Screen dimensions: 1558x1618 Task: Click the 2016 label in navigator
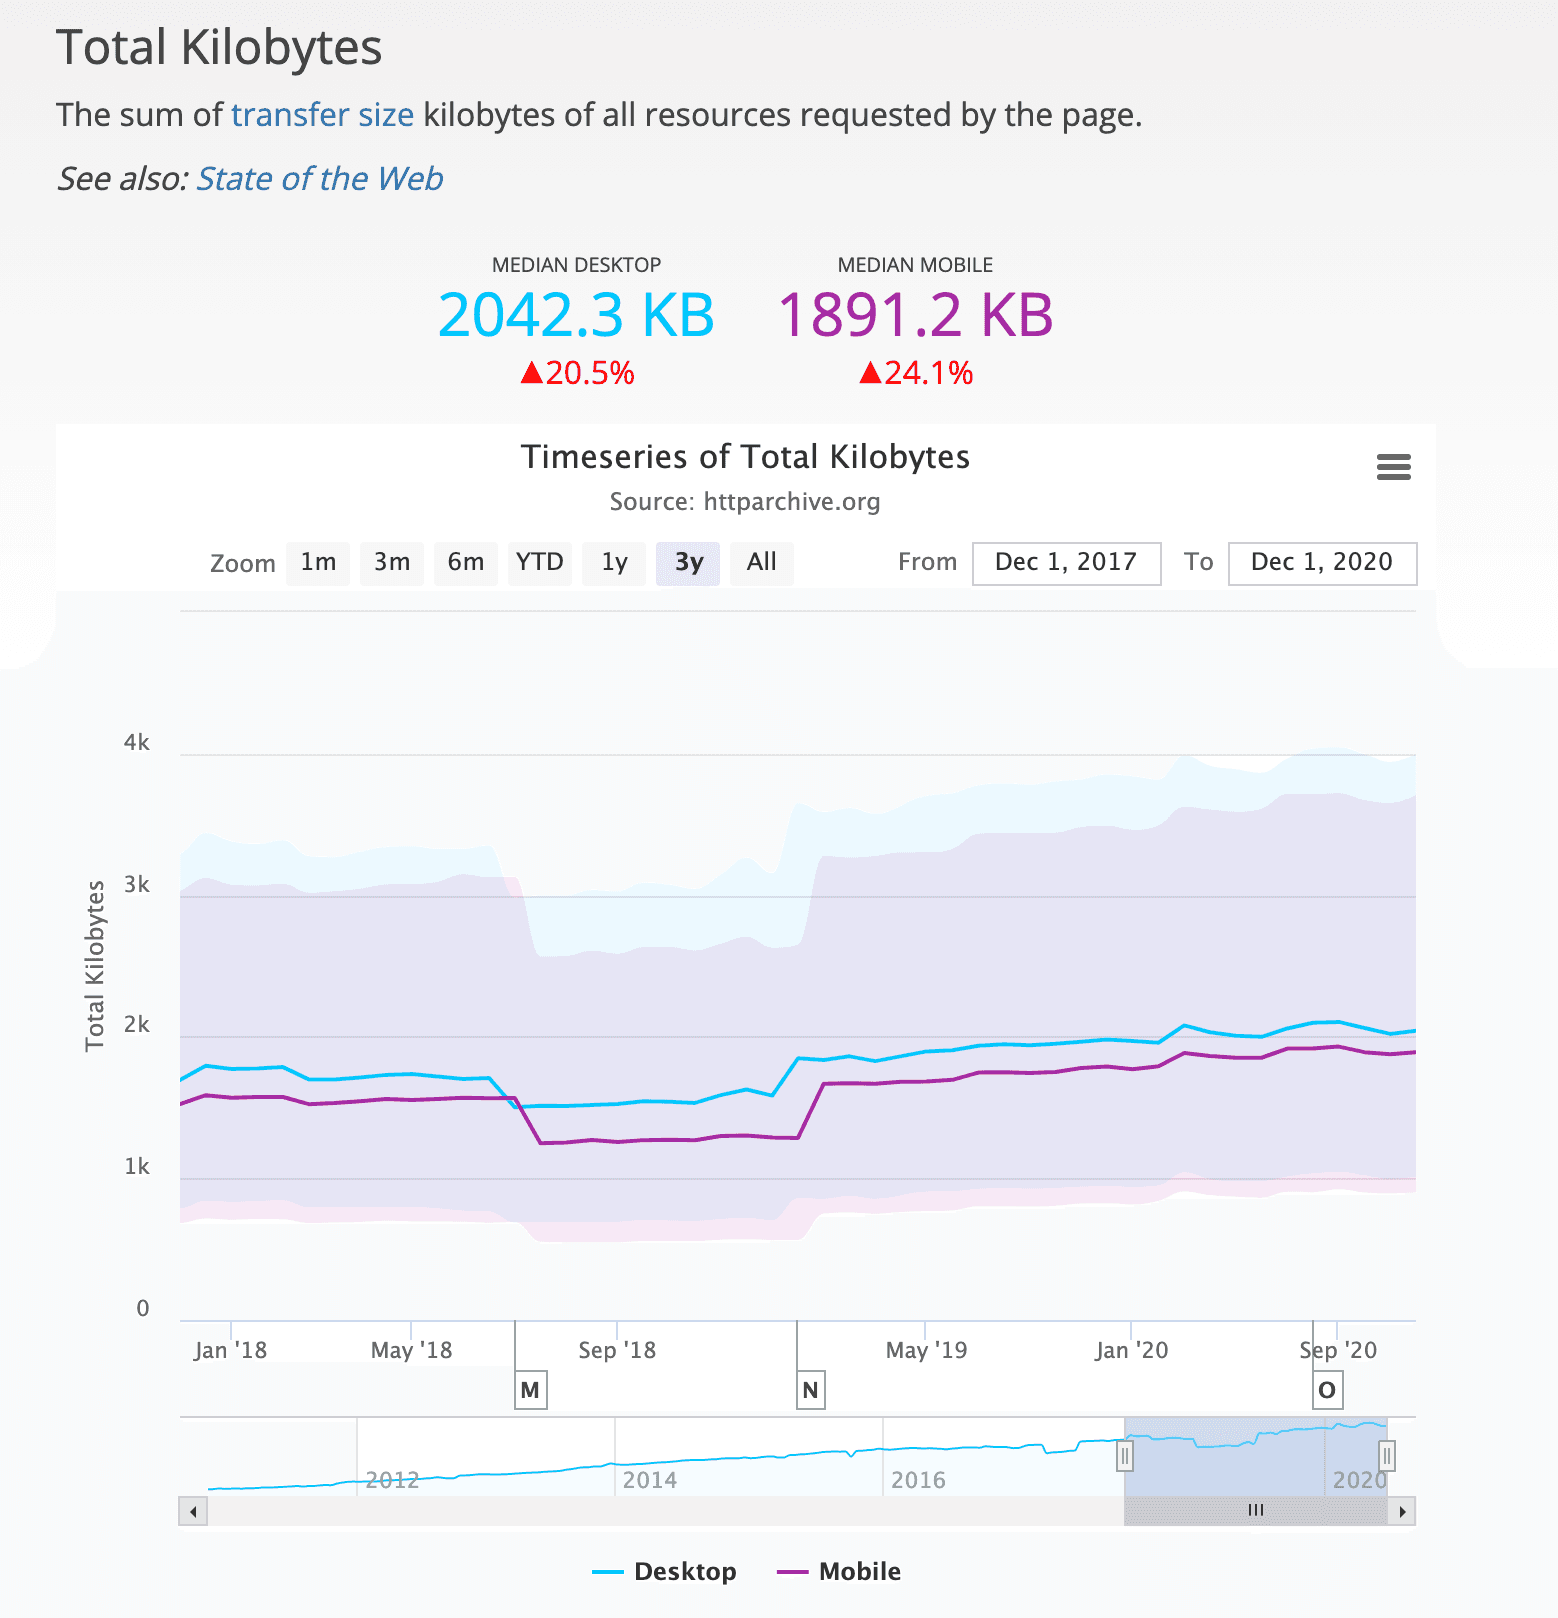point(918,1480)
